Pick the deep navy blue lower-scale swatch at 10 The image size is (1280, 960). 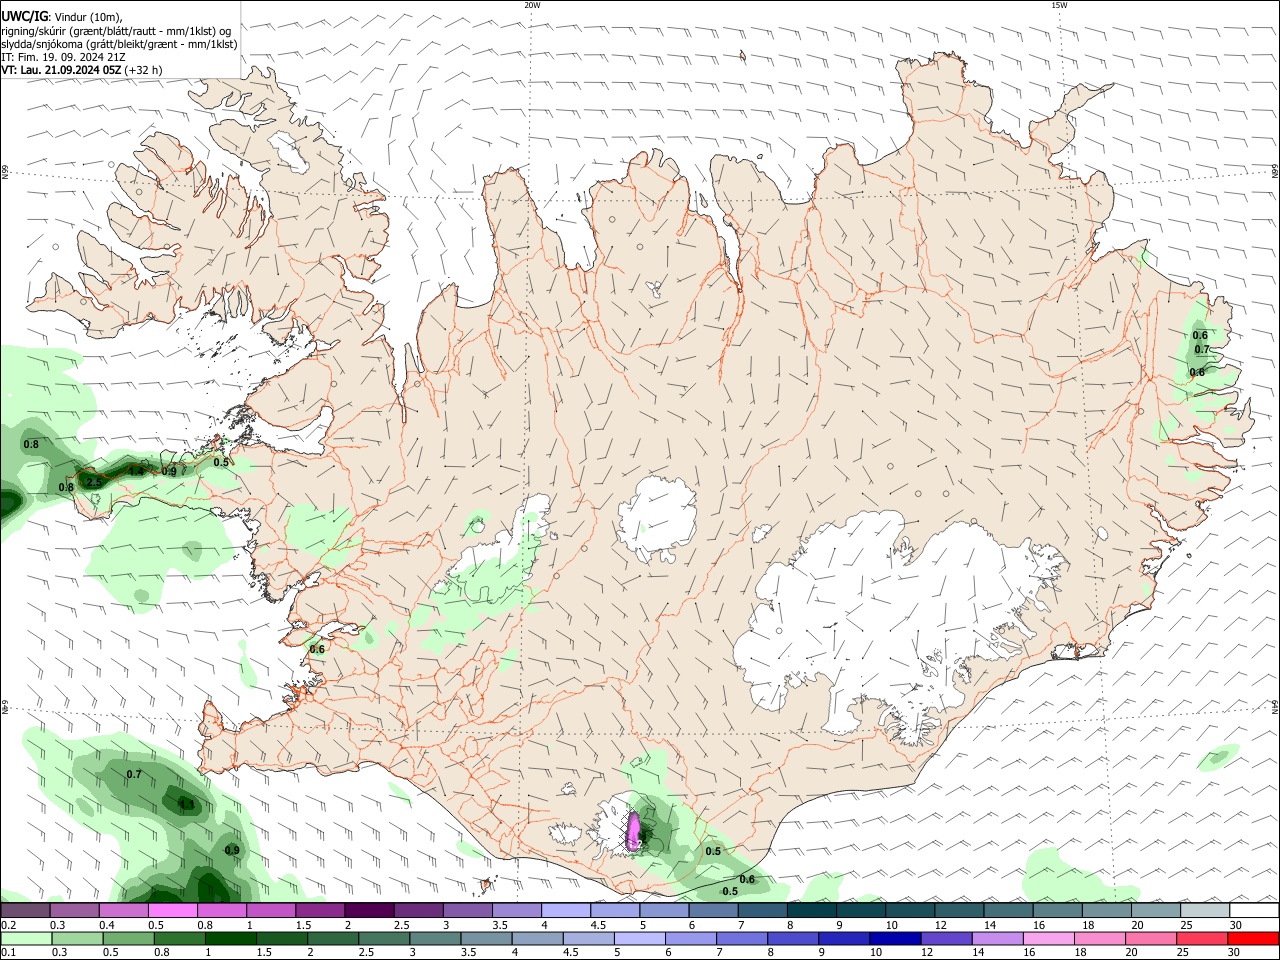point(896,939)
